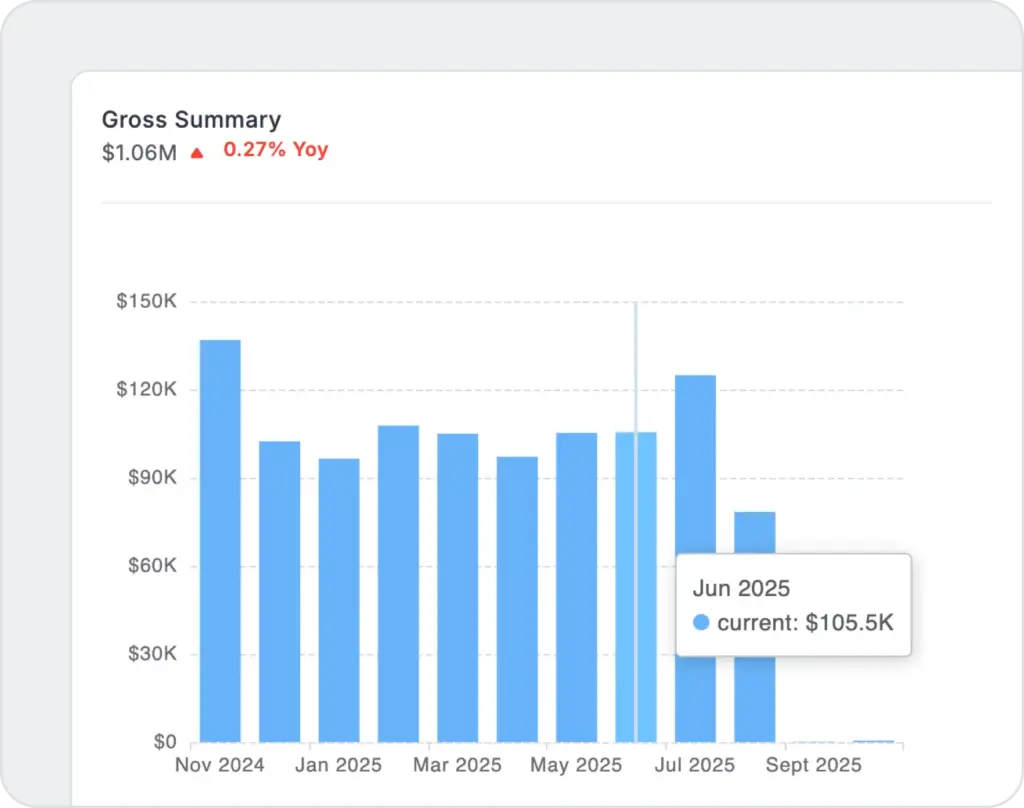Select the Feb 2025 bar

pyautogui.click(x=398, y=583)
